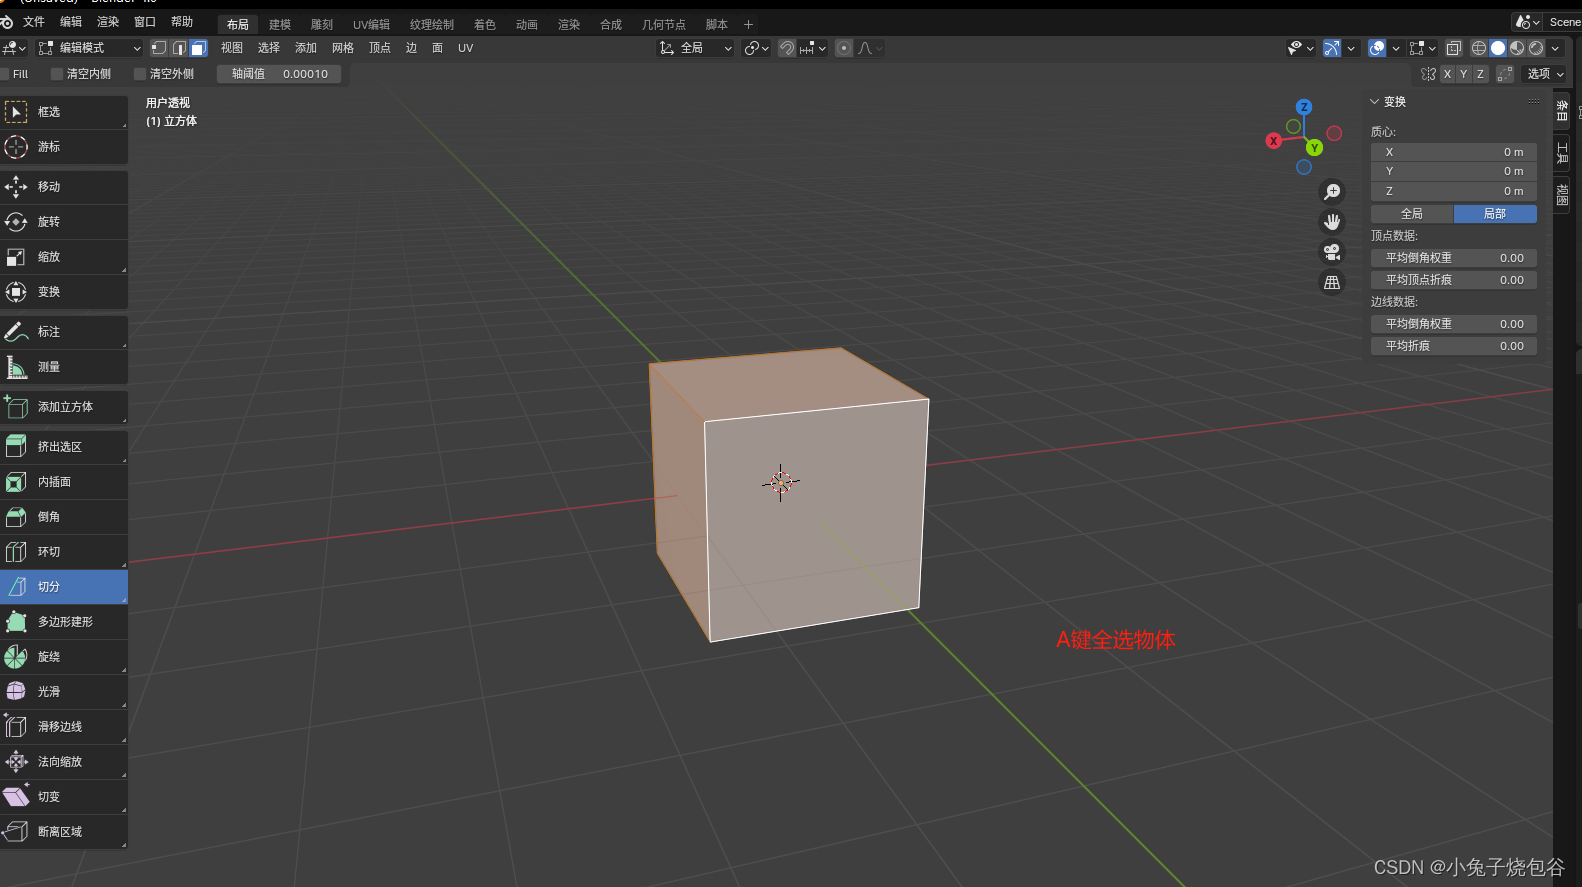Image resolution: width=1582 pixels, height=887 pixels.
Task: Open snapping options dropdown arrow
Action: point(822,48)
